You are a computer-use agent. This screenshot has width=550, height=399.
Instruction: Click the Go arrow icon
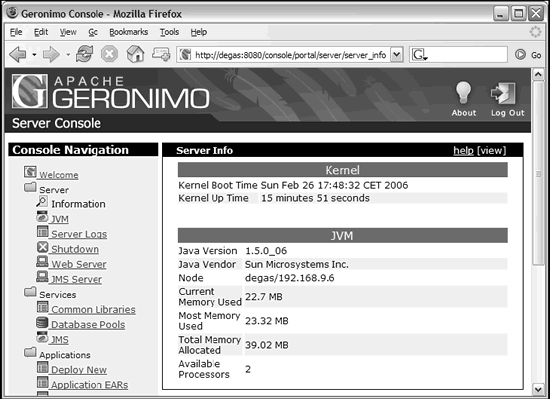pyautogui.click(x=520, y=54)
